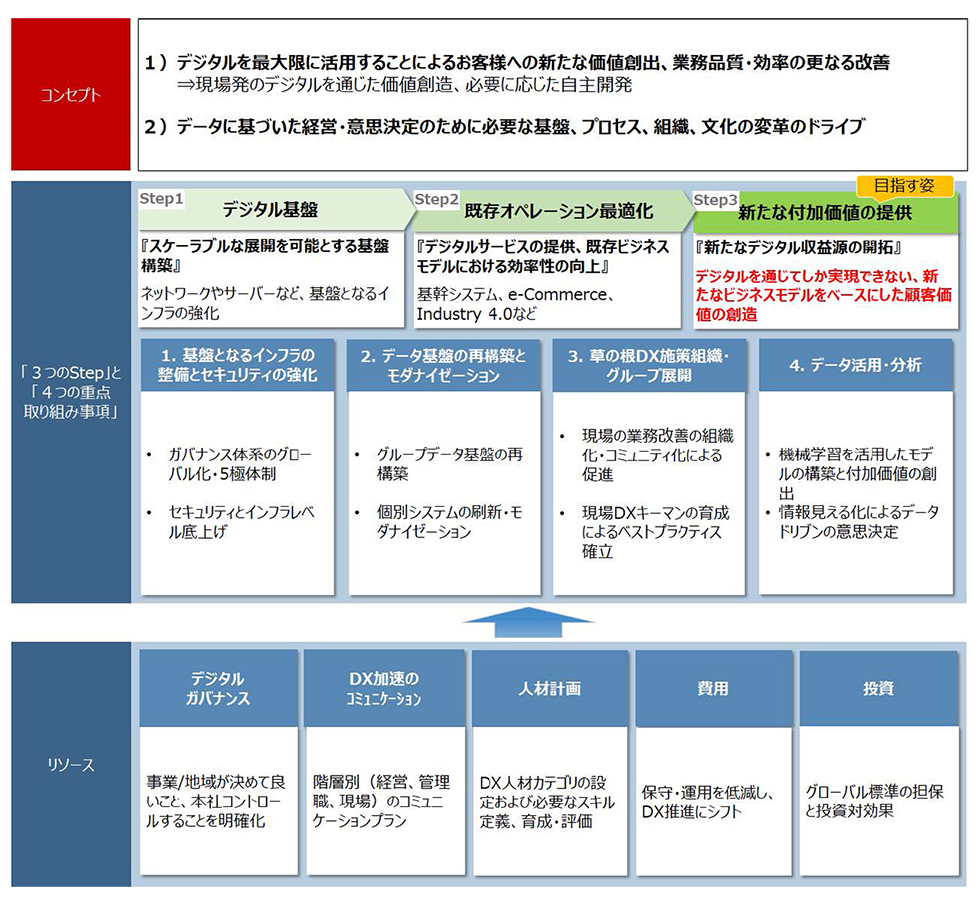Image resolution: width=980 pixels, height=905 pixels.
Task: Select text DX人材カテゴリの設定および必要なスキル定義、育成・評価
Action: pyautogui.click(x=548, y=802)
